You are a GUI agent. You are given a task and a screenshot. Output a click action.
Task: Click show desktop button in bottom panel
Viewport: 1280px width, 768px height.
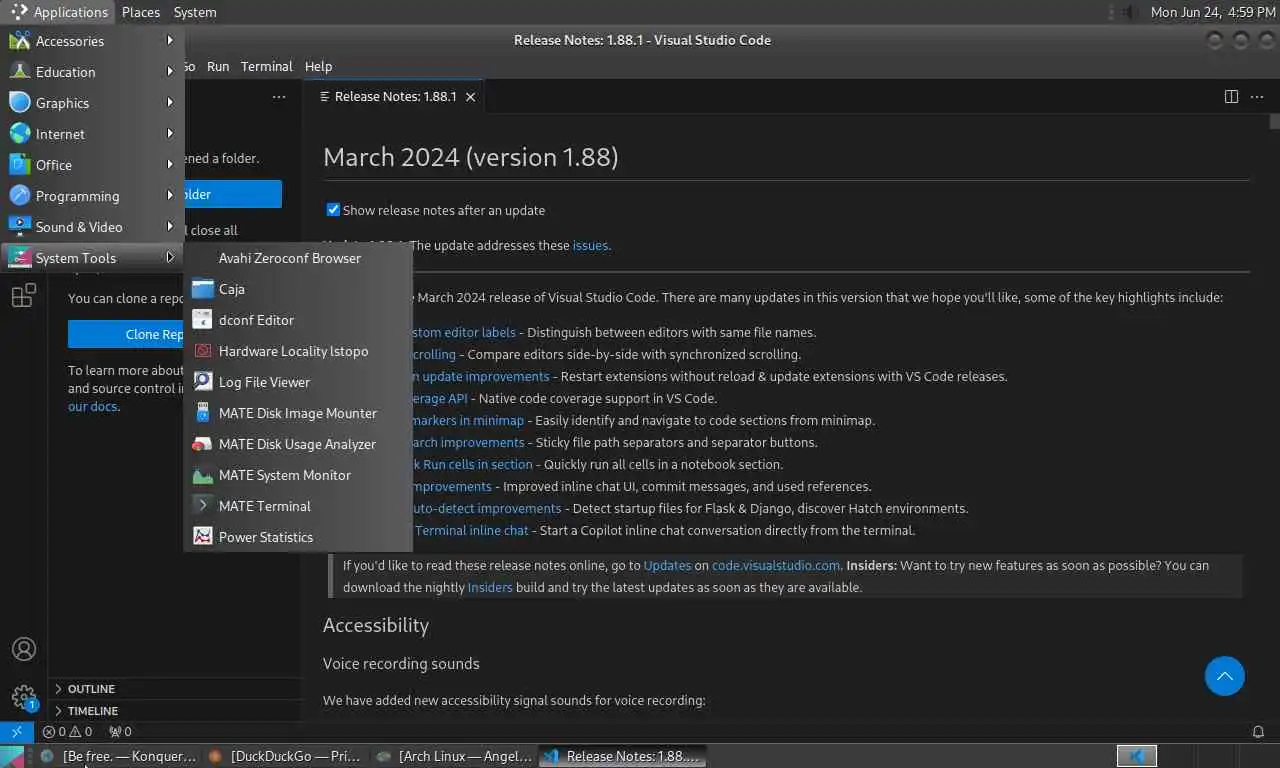pyautogui.click(x=11, y=756)
